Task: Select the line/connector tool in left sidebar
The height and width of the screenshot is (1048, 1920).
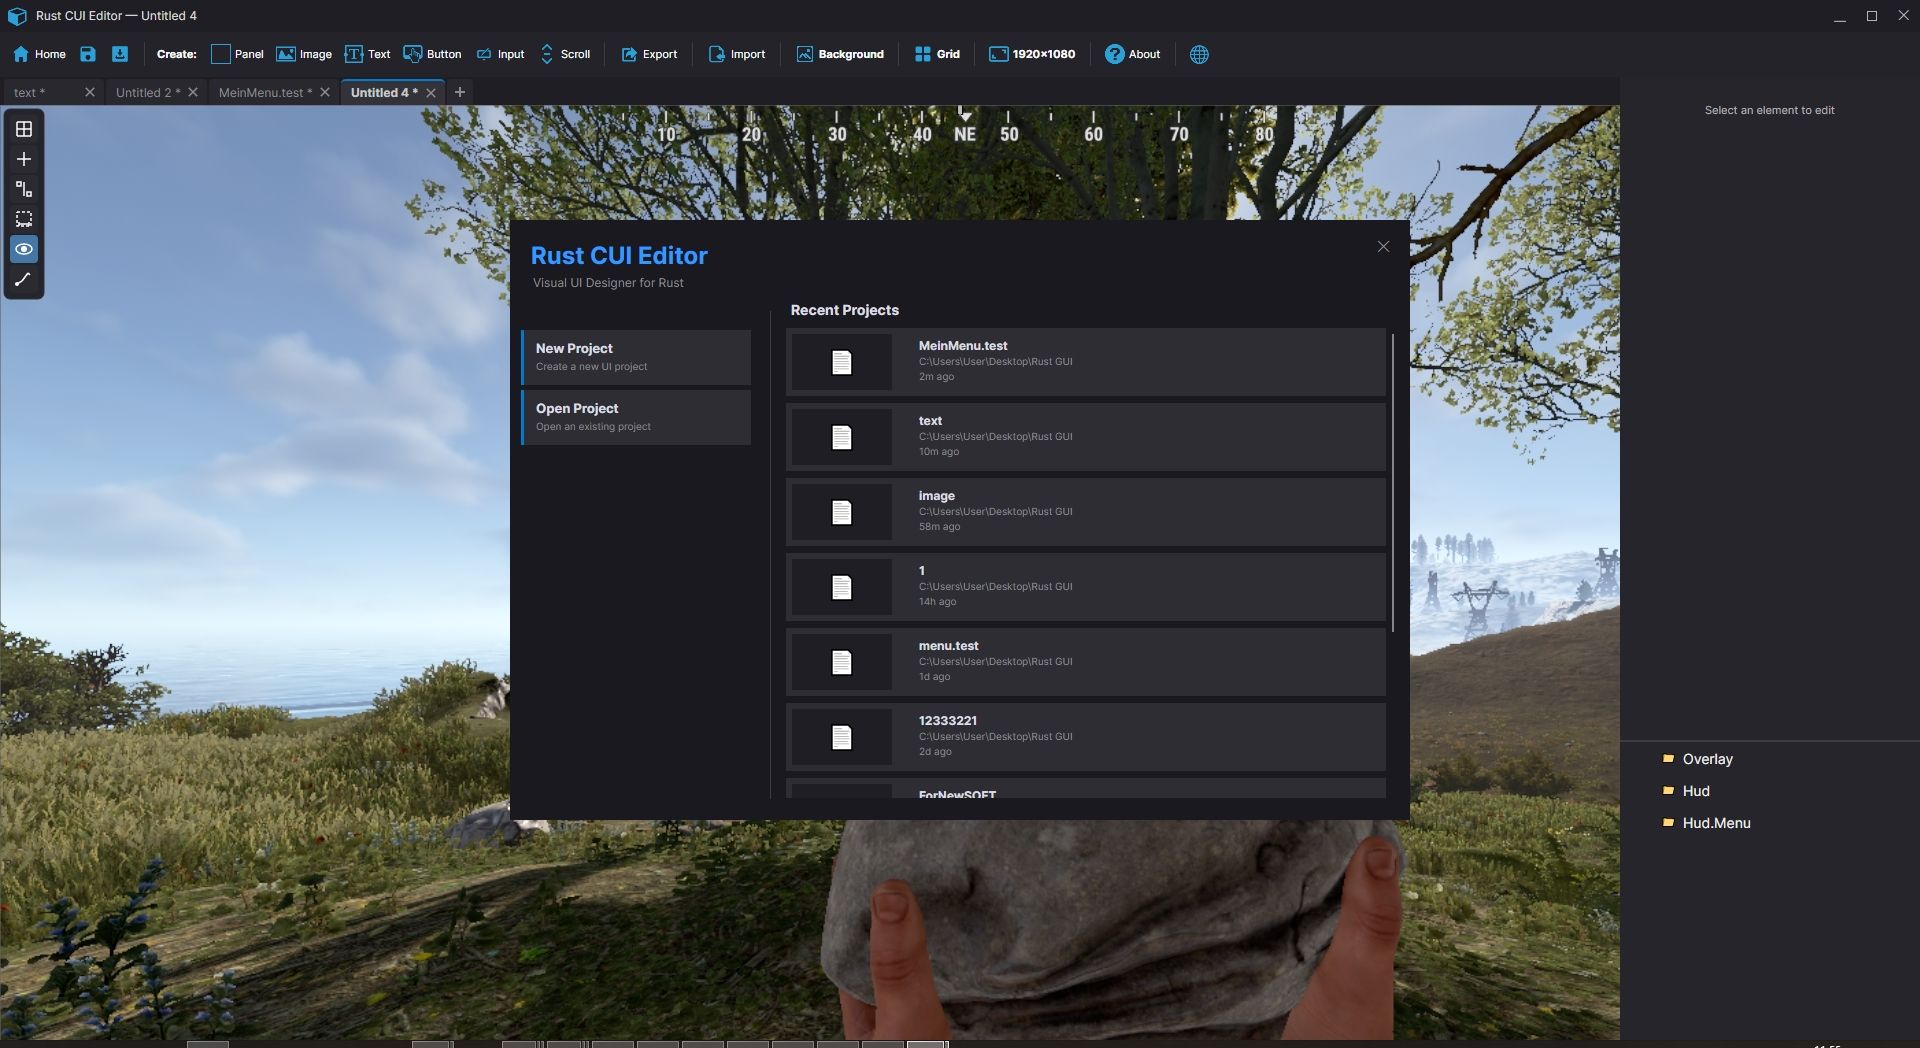Action: tap(23, 279)
